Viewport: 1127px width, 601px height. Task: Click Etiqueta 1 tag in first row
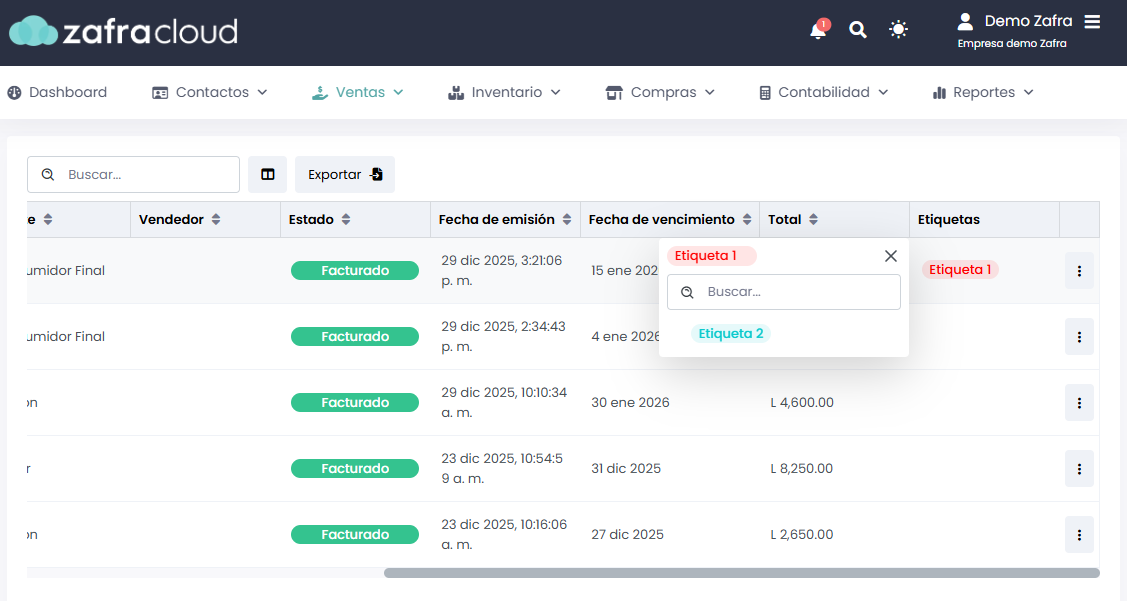pyautogui.click(x=960, y=270)
